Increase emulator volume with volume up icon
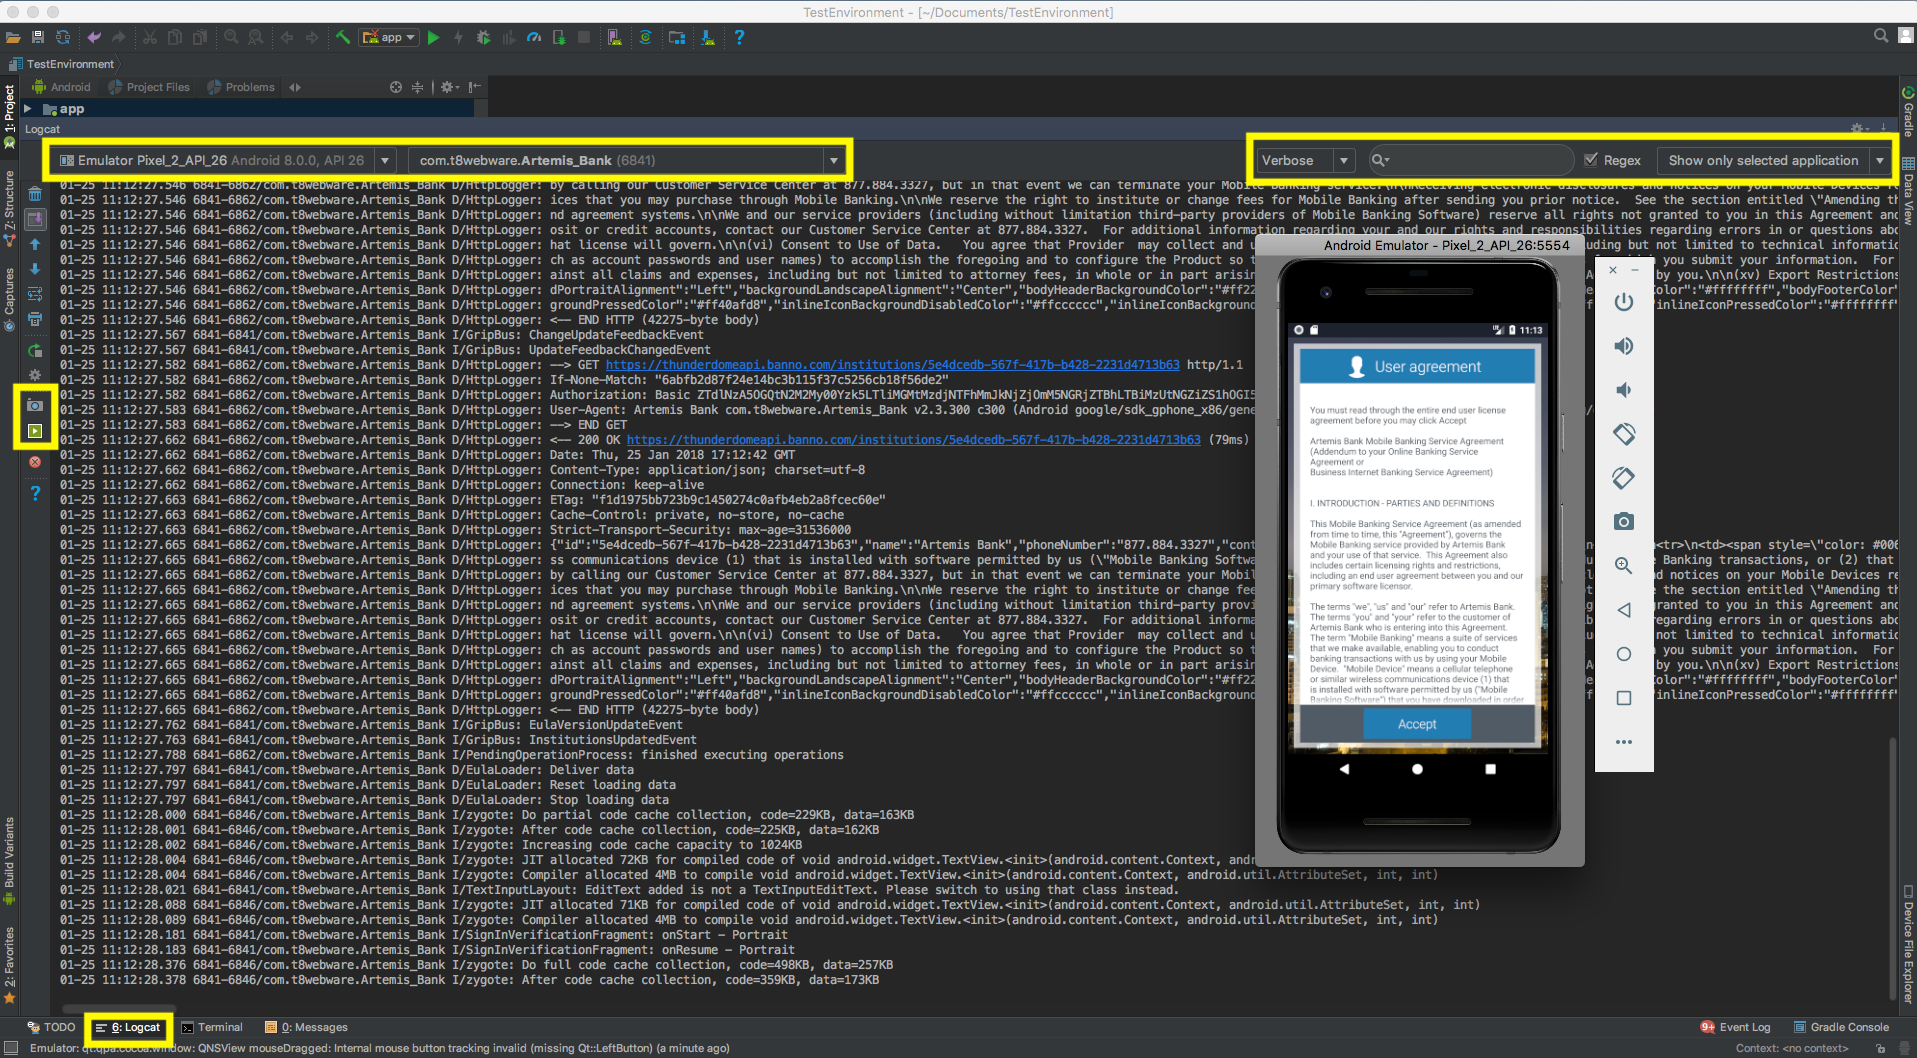1917x1058 pixels. pos(1623,346)
